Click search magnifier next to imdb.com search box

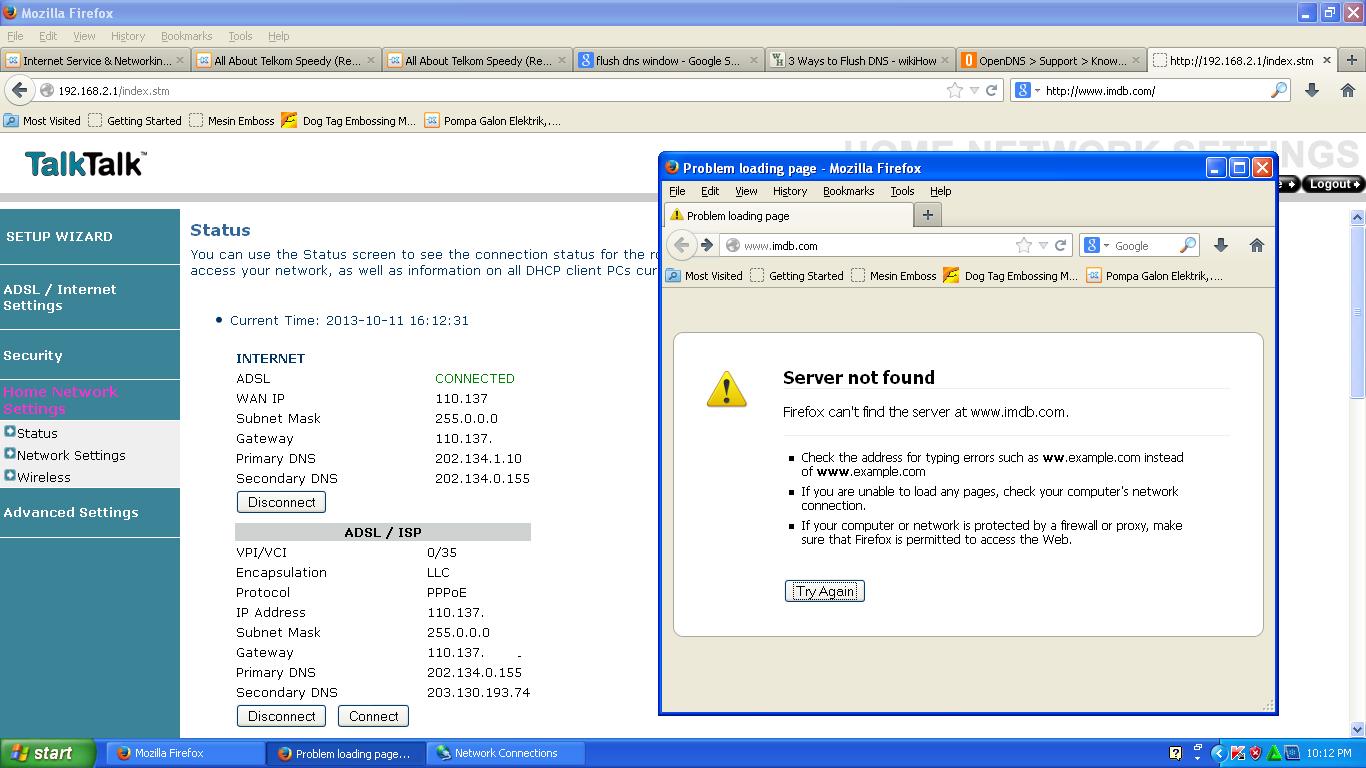coord(1279,90)
